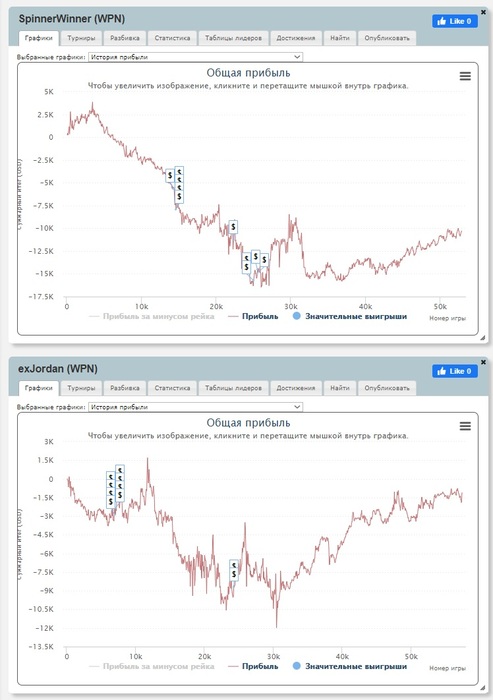The width and height of the screenshot is (493, 700).
Task: Open the SpinnerWinner chart hamburger menu
Action: [x=465, y=76]
